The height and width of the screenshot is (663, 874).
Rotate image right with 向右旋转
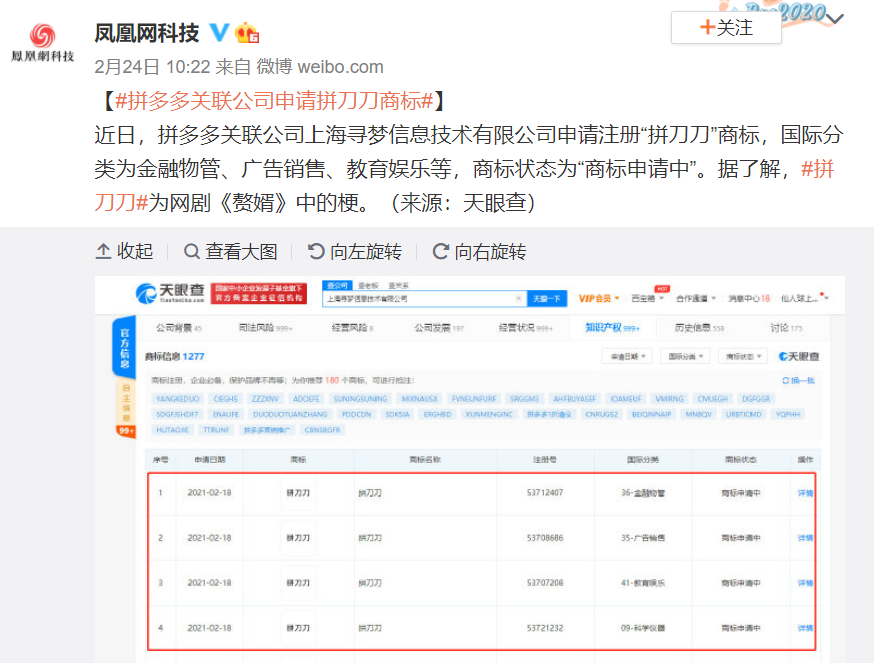[x=479, y=251]
